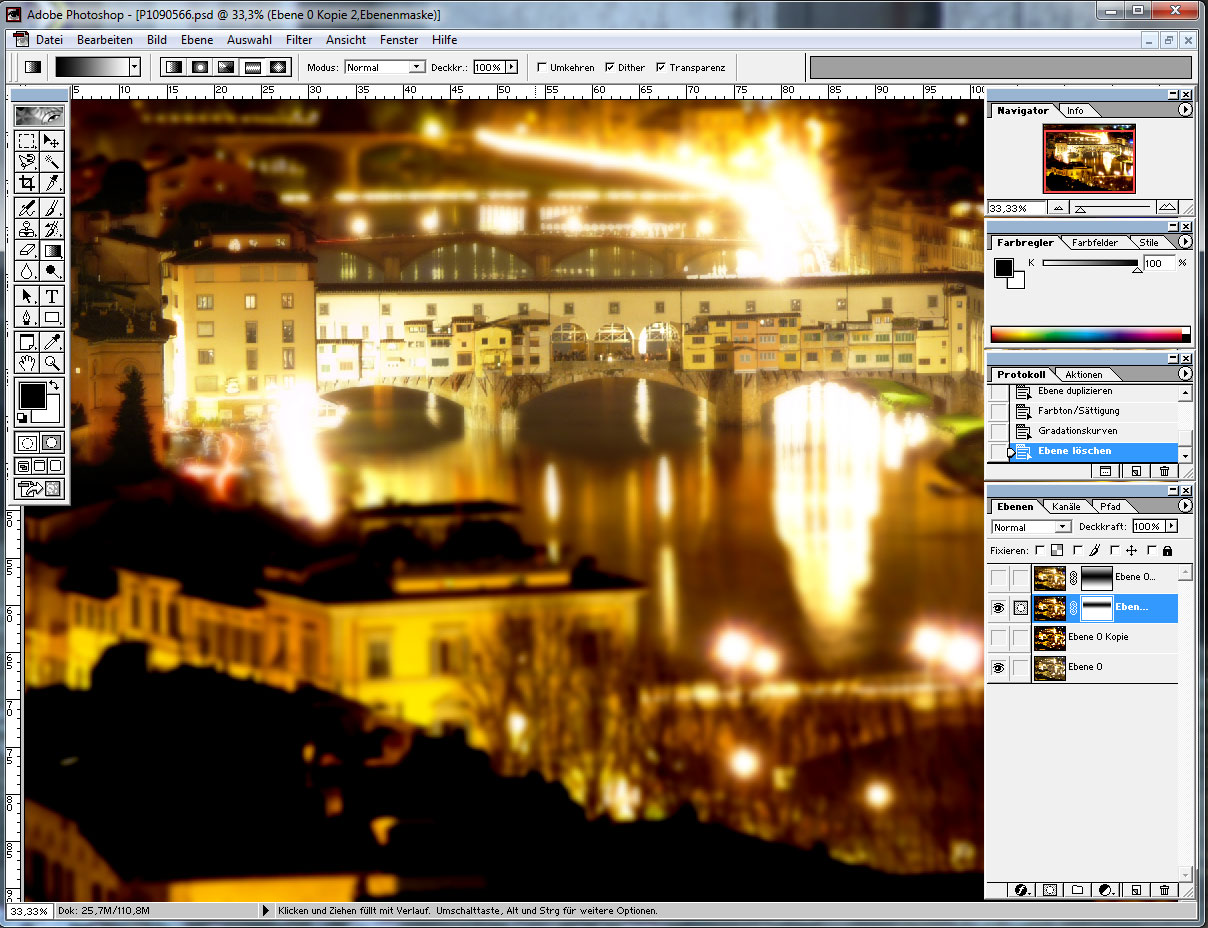
Task: Enable the Umkehren checkbox
Action: (x=542, y=68)
